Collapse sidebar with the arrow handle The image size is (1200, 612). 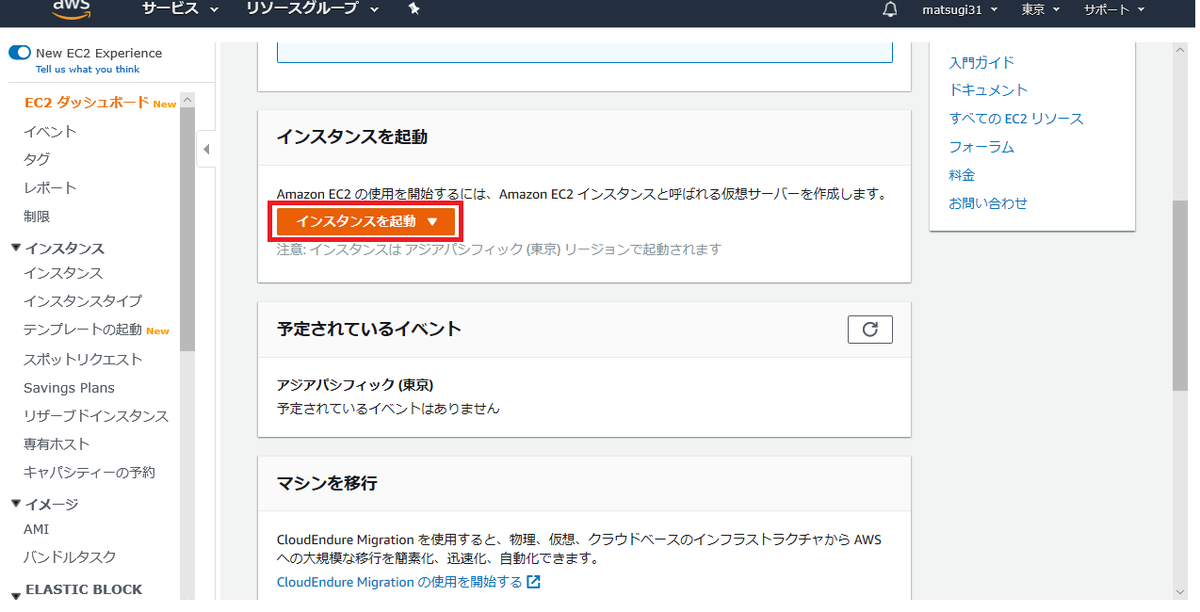point(206,150)
